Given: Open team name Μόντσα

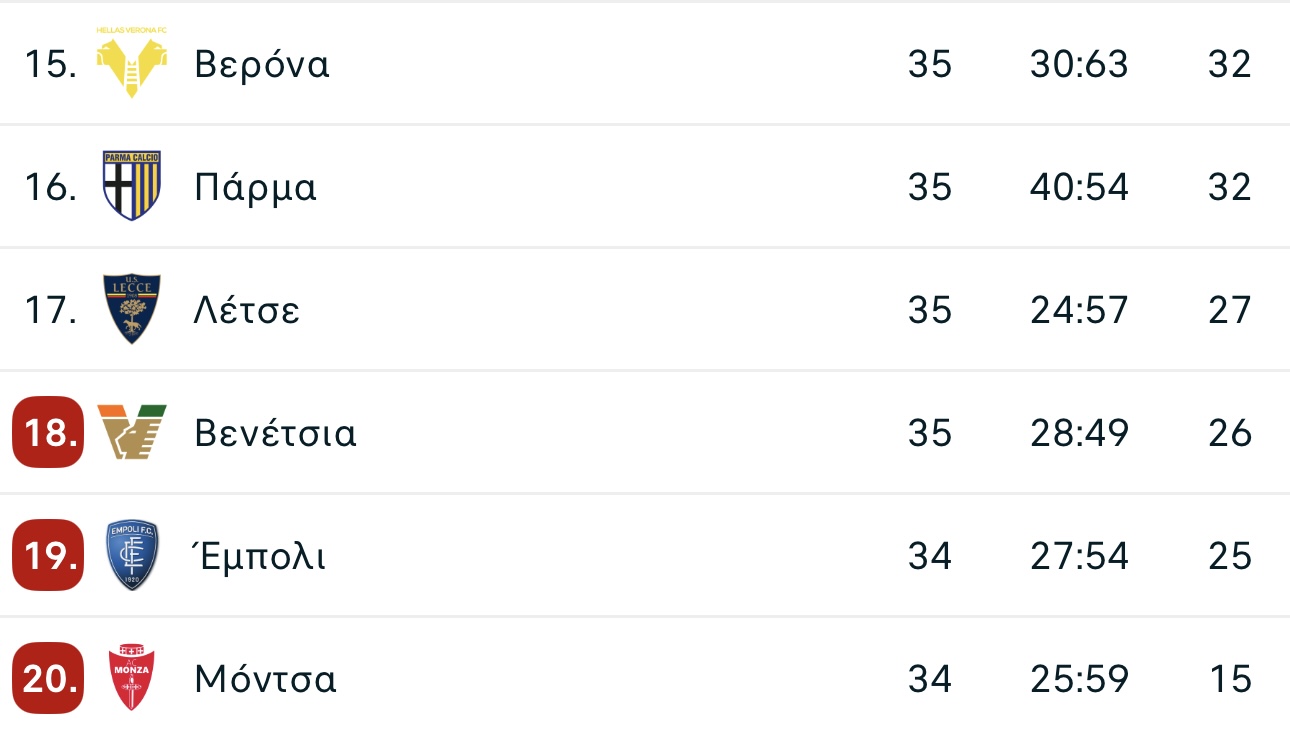Looking at the screenshot, I should click(265, 679).
